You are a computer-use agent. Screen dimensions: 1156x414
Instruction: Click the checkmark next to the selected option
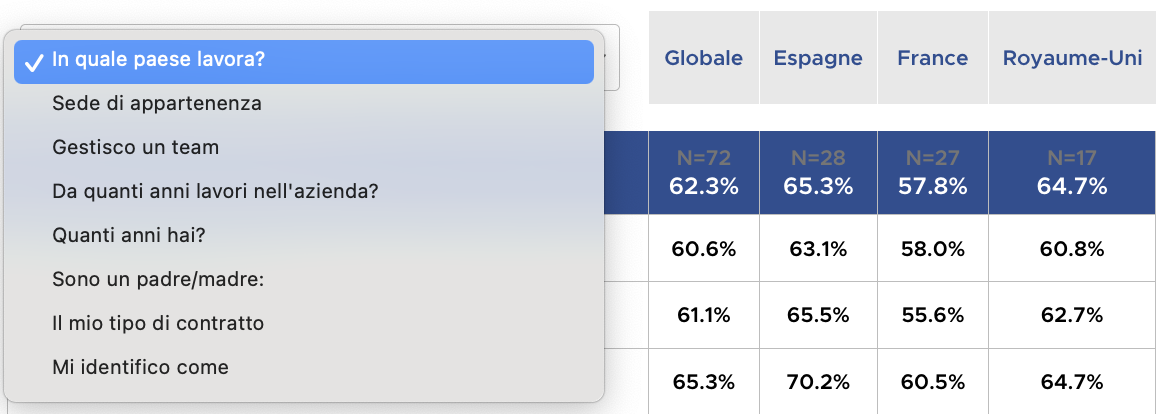(35, 61)
